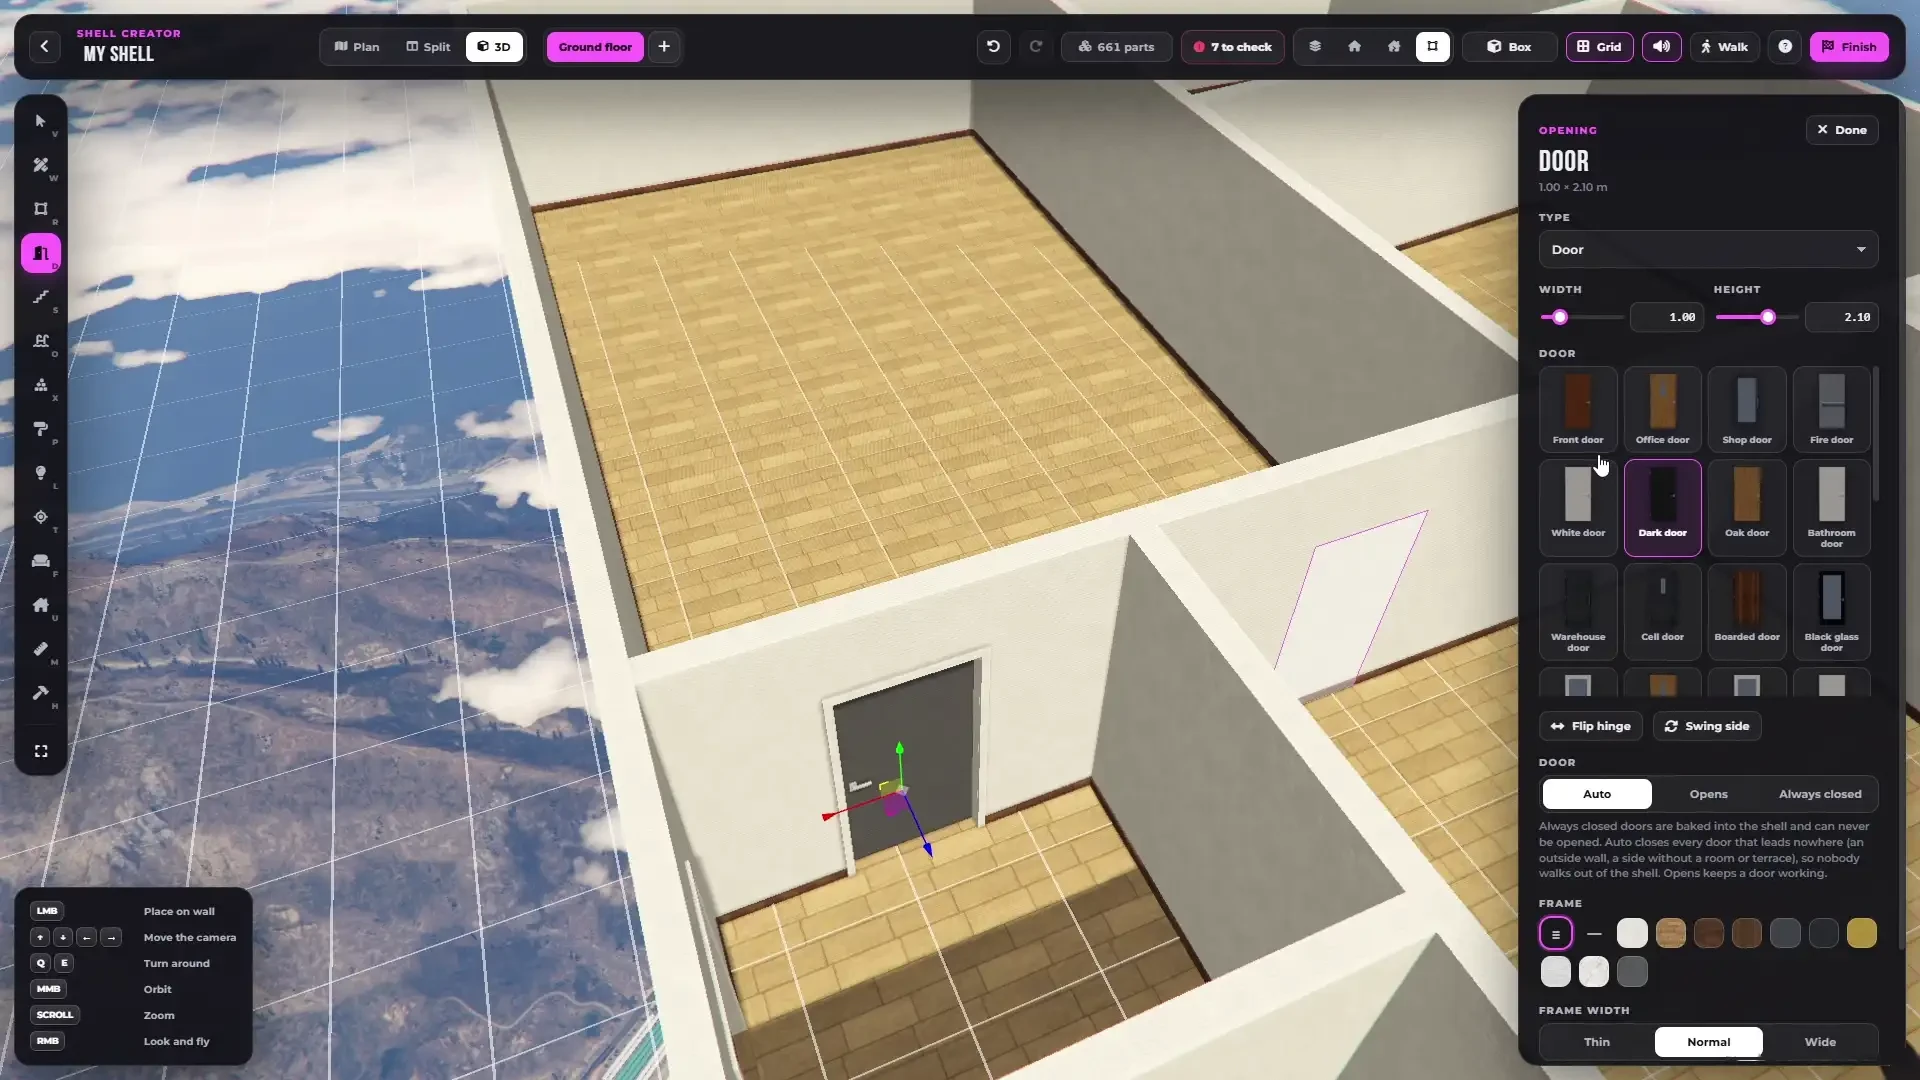Activate the door and opening tool
This screenshot has width=1920, height=1080.
41,253
